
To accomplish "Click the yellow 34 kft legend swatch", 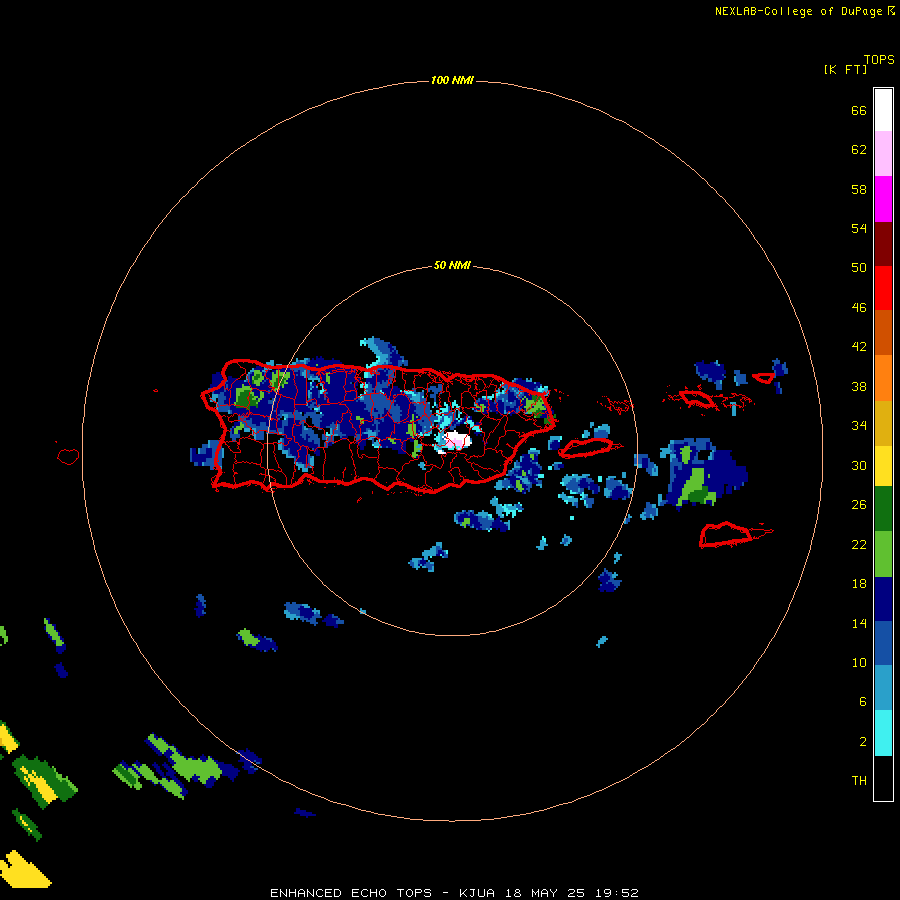I will tap(883, 466).
